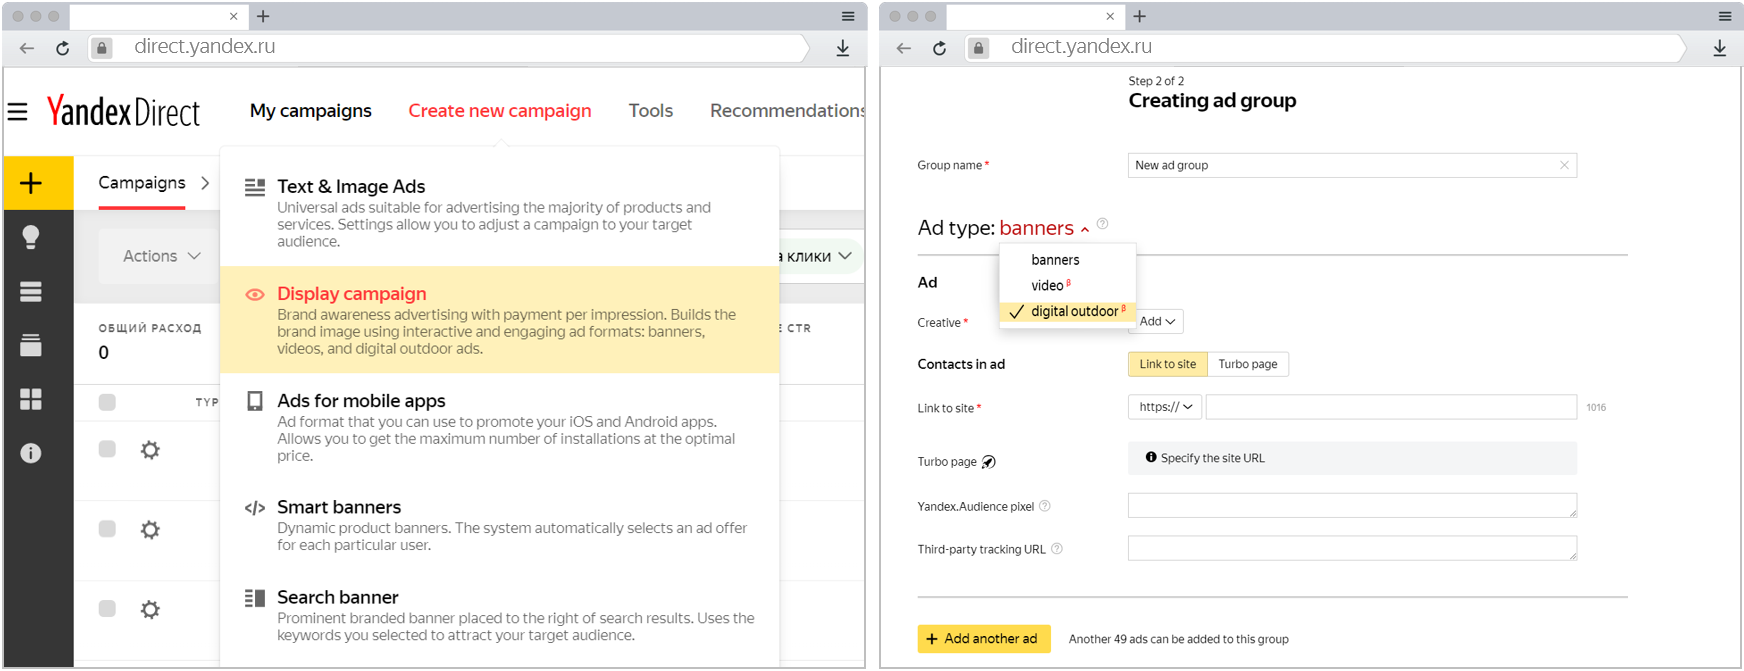Open new tab in left browser window
This screenshot has height=671, width=1744.
tap(263, 16)
